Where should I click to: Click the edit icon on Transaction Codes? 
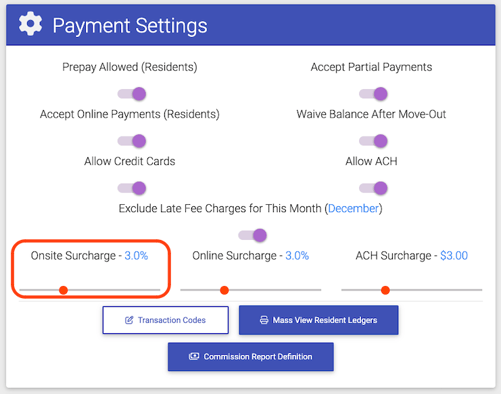pos(129,320)
